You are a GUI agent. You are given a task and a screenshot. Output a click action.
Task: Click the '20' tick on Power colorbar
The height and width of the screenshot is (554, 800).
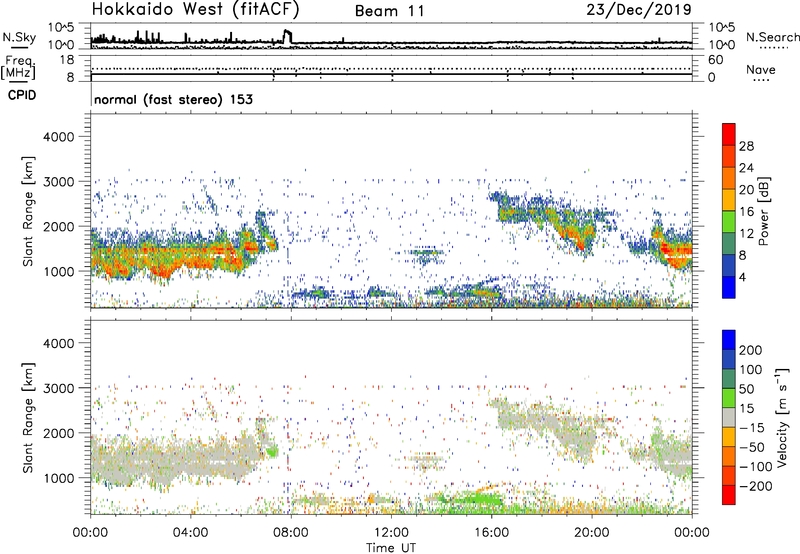click(746, 190)
